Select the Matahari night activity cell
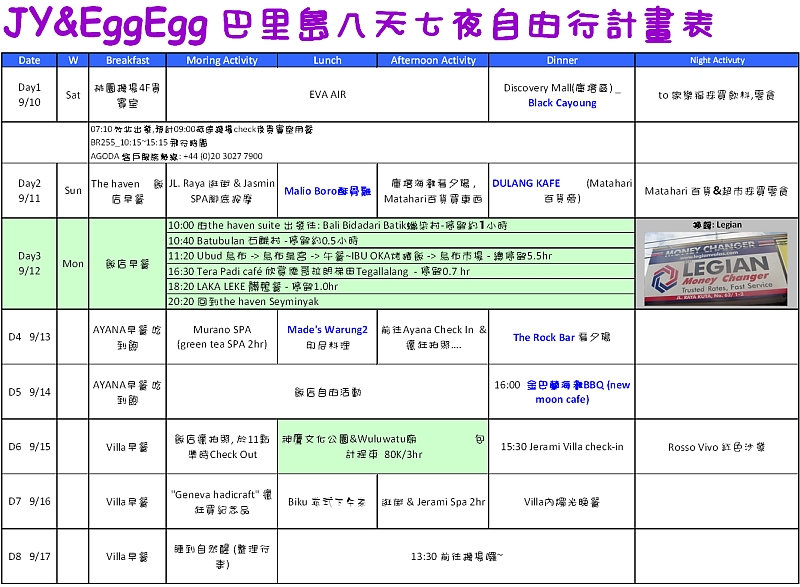 point(717,191)
